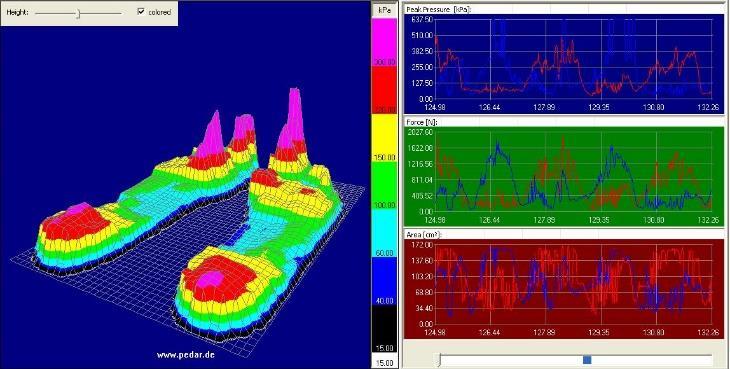Toggle the colored checkbox
Screen dimensions: 730x369
(x=141, y=12)
